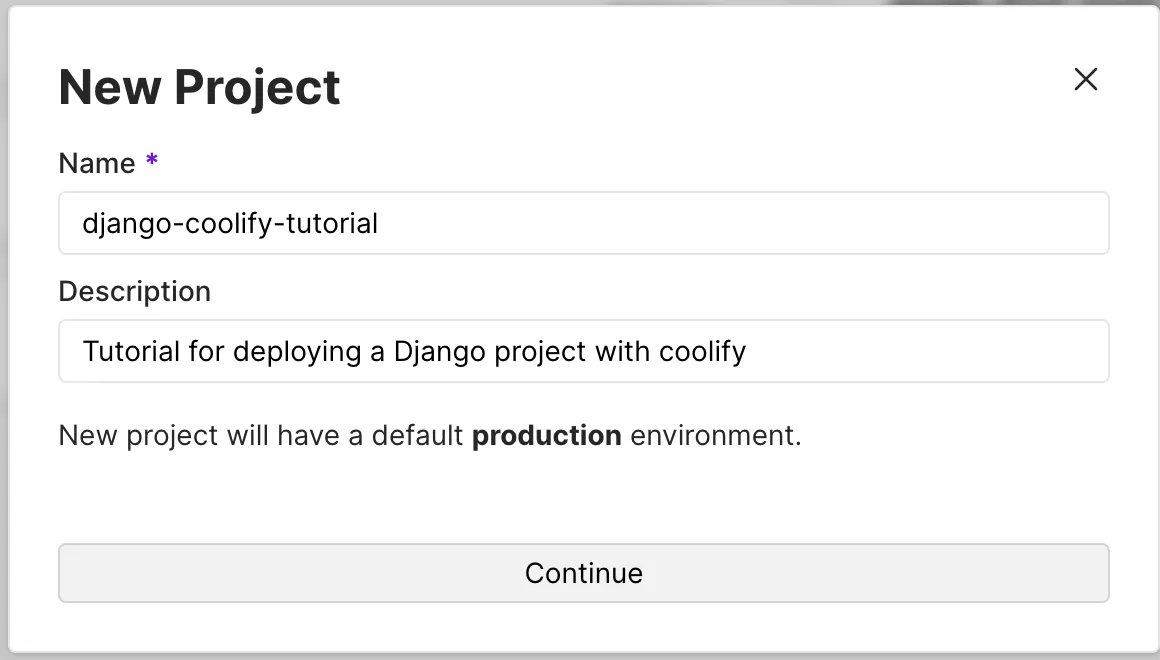Click inside the Description input field
Viewport: 1160px width, 660px height.
coord(583,351)
